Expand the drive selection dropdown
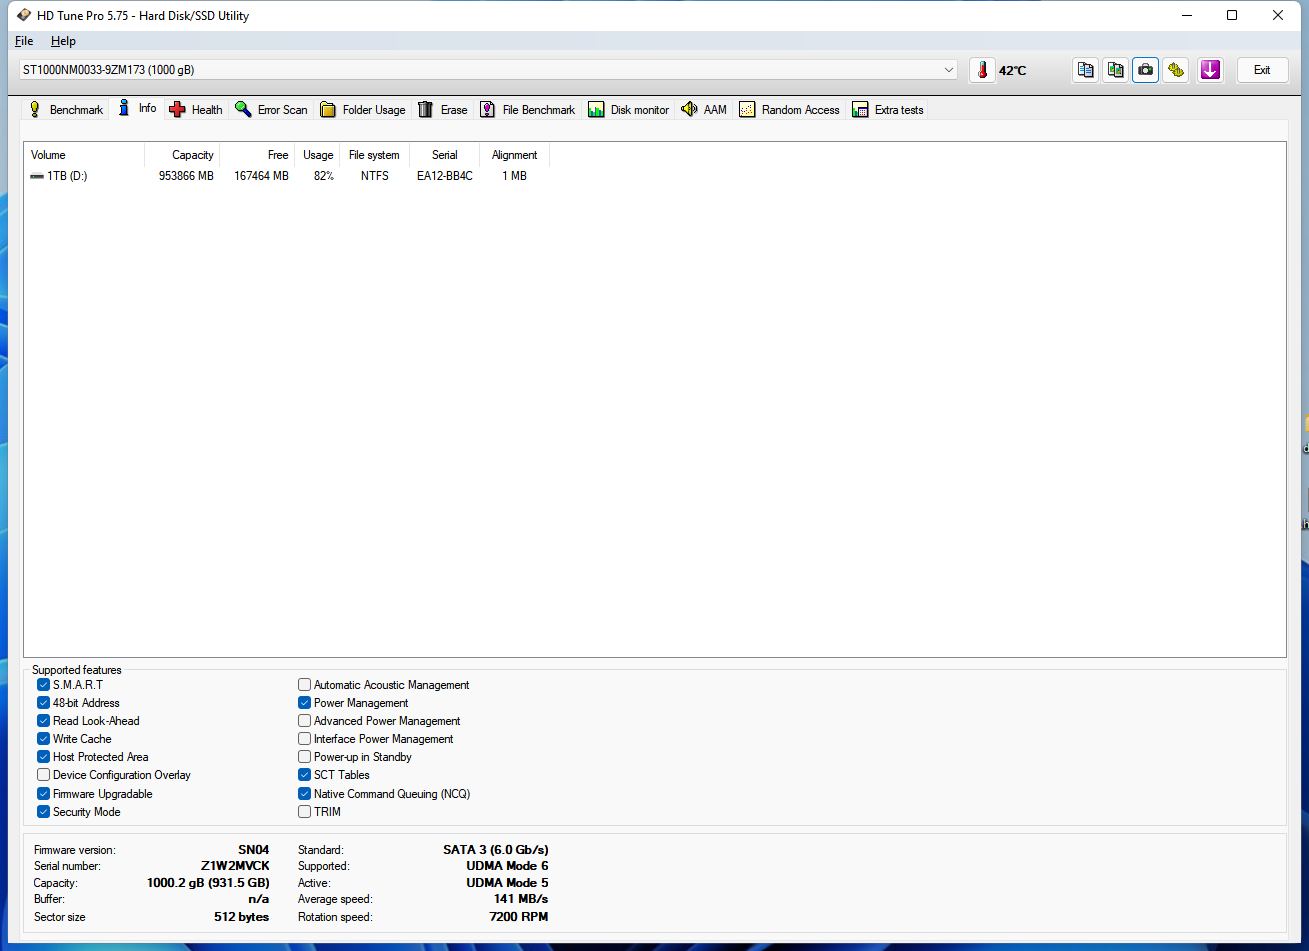1309x951 pixels. pyautogui.click(x=948, y=70)
